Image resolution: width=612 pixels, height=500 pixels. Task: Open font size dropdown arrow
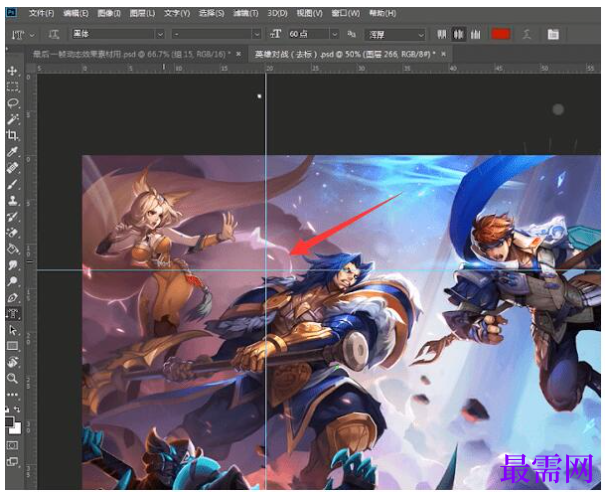pyautogui.click(x=334, y=35)
